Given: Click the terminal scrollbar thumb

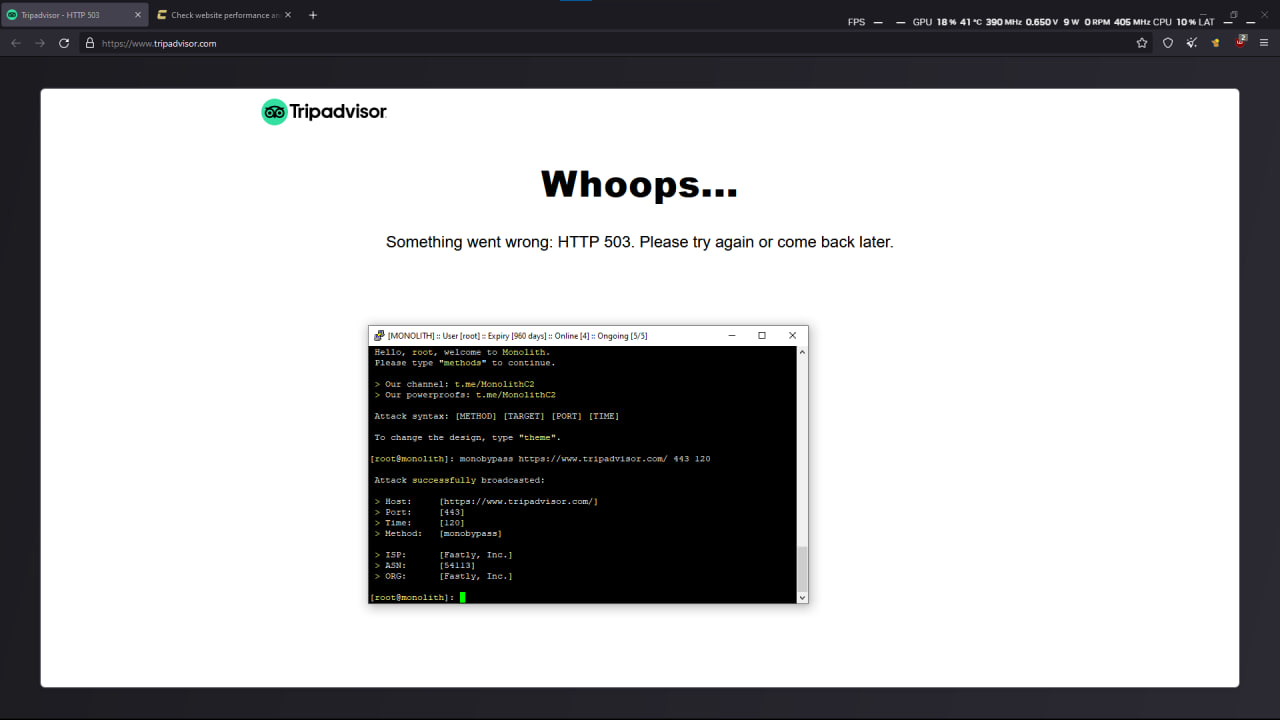Looking at the screenshot, I should pos(801,569).
